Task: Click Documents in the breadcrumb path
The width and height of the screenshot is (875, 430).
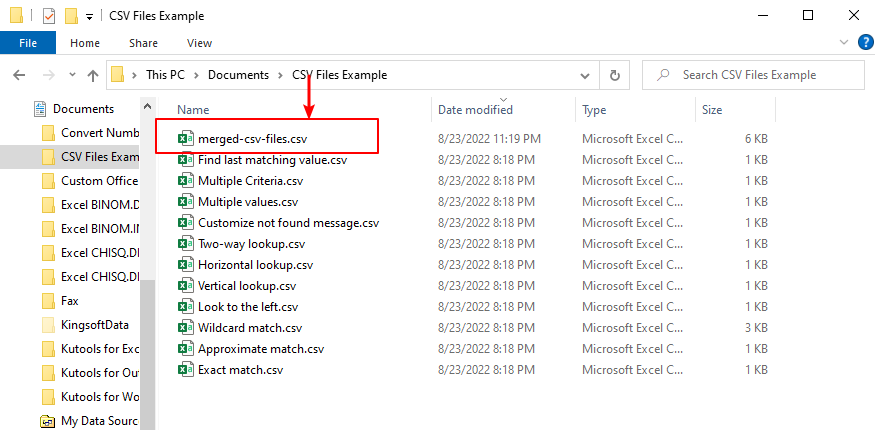Action: pos(238,75)
